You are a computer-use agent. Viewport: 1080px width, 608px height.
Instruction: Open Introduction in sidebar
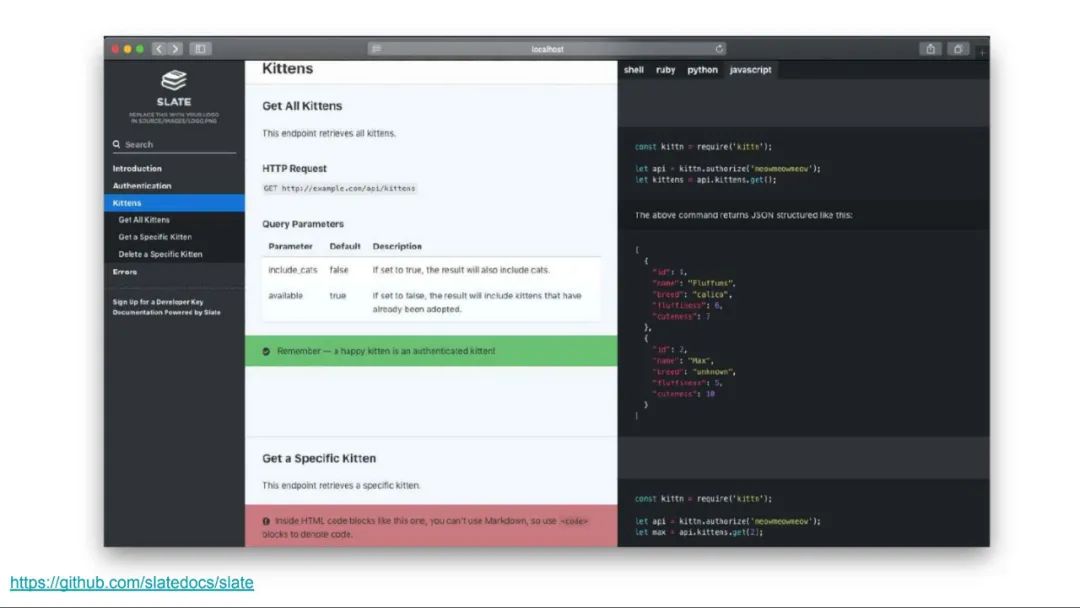pos(137,169)
